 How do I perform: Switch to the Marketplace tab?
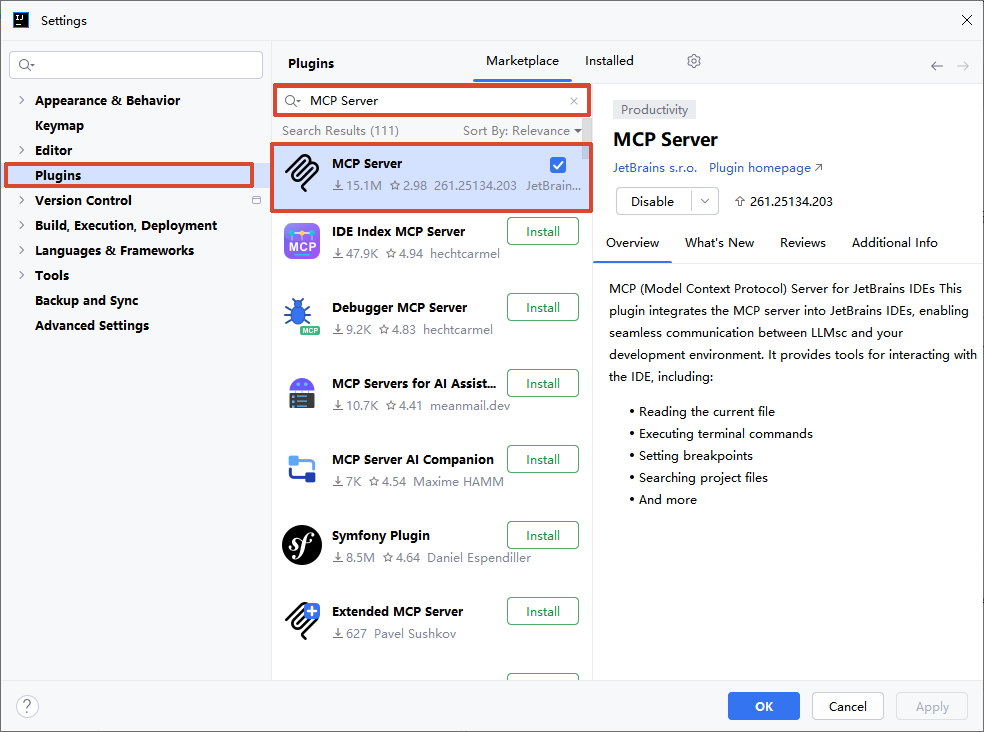(522, 61)
